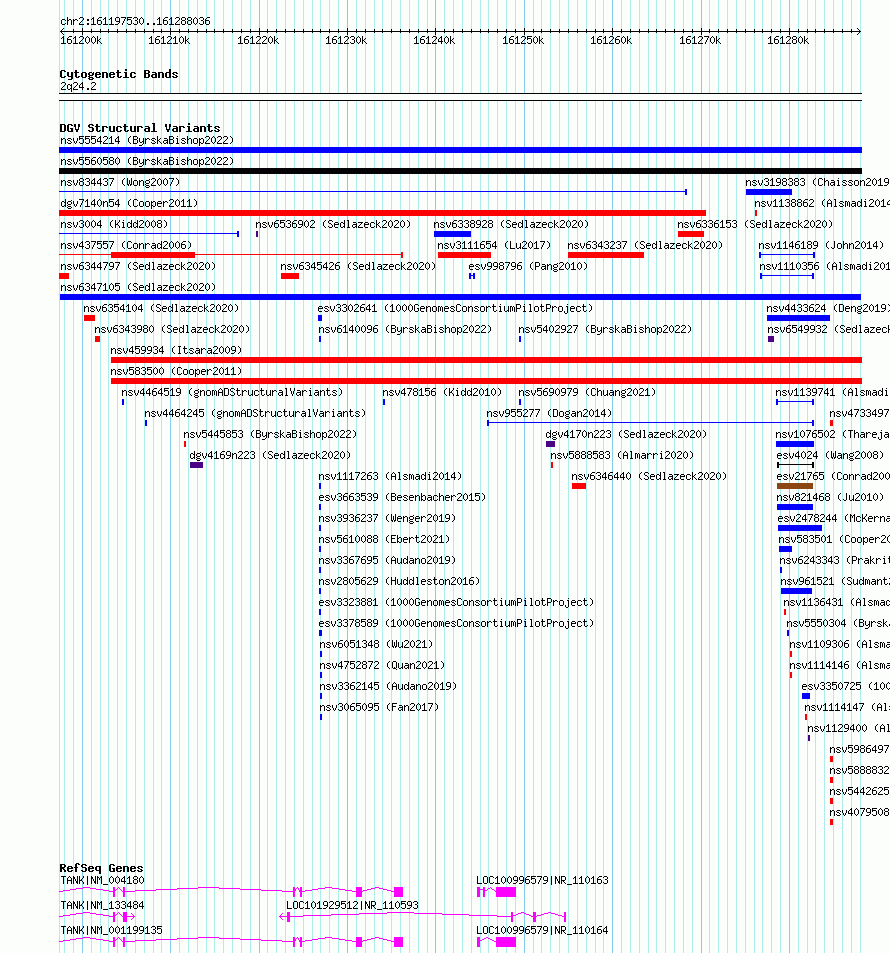This screenshot has height=953, width=890.
Task: Open nsv4464519 gnomADStructuralVariants label
Action: (232, 392)
